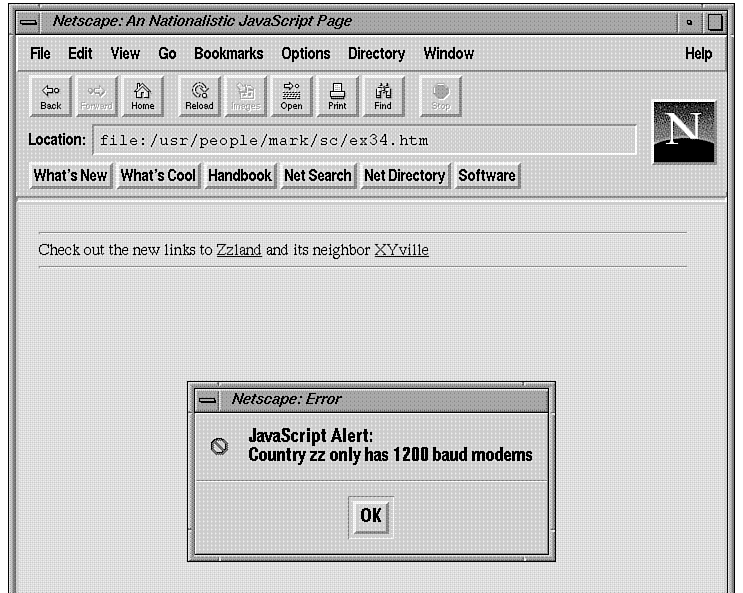Follow the XYville hyperlink
This screenshot has height=593, width=743.
tap(401, 250)
